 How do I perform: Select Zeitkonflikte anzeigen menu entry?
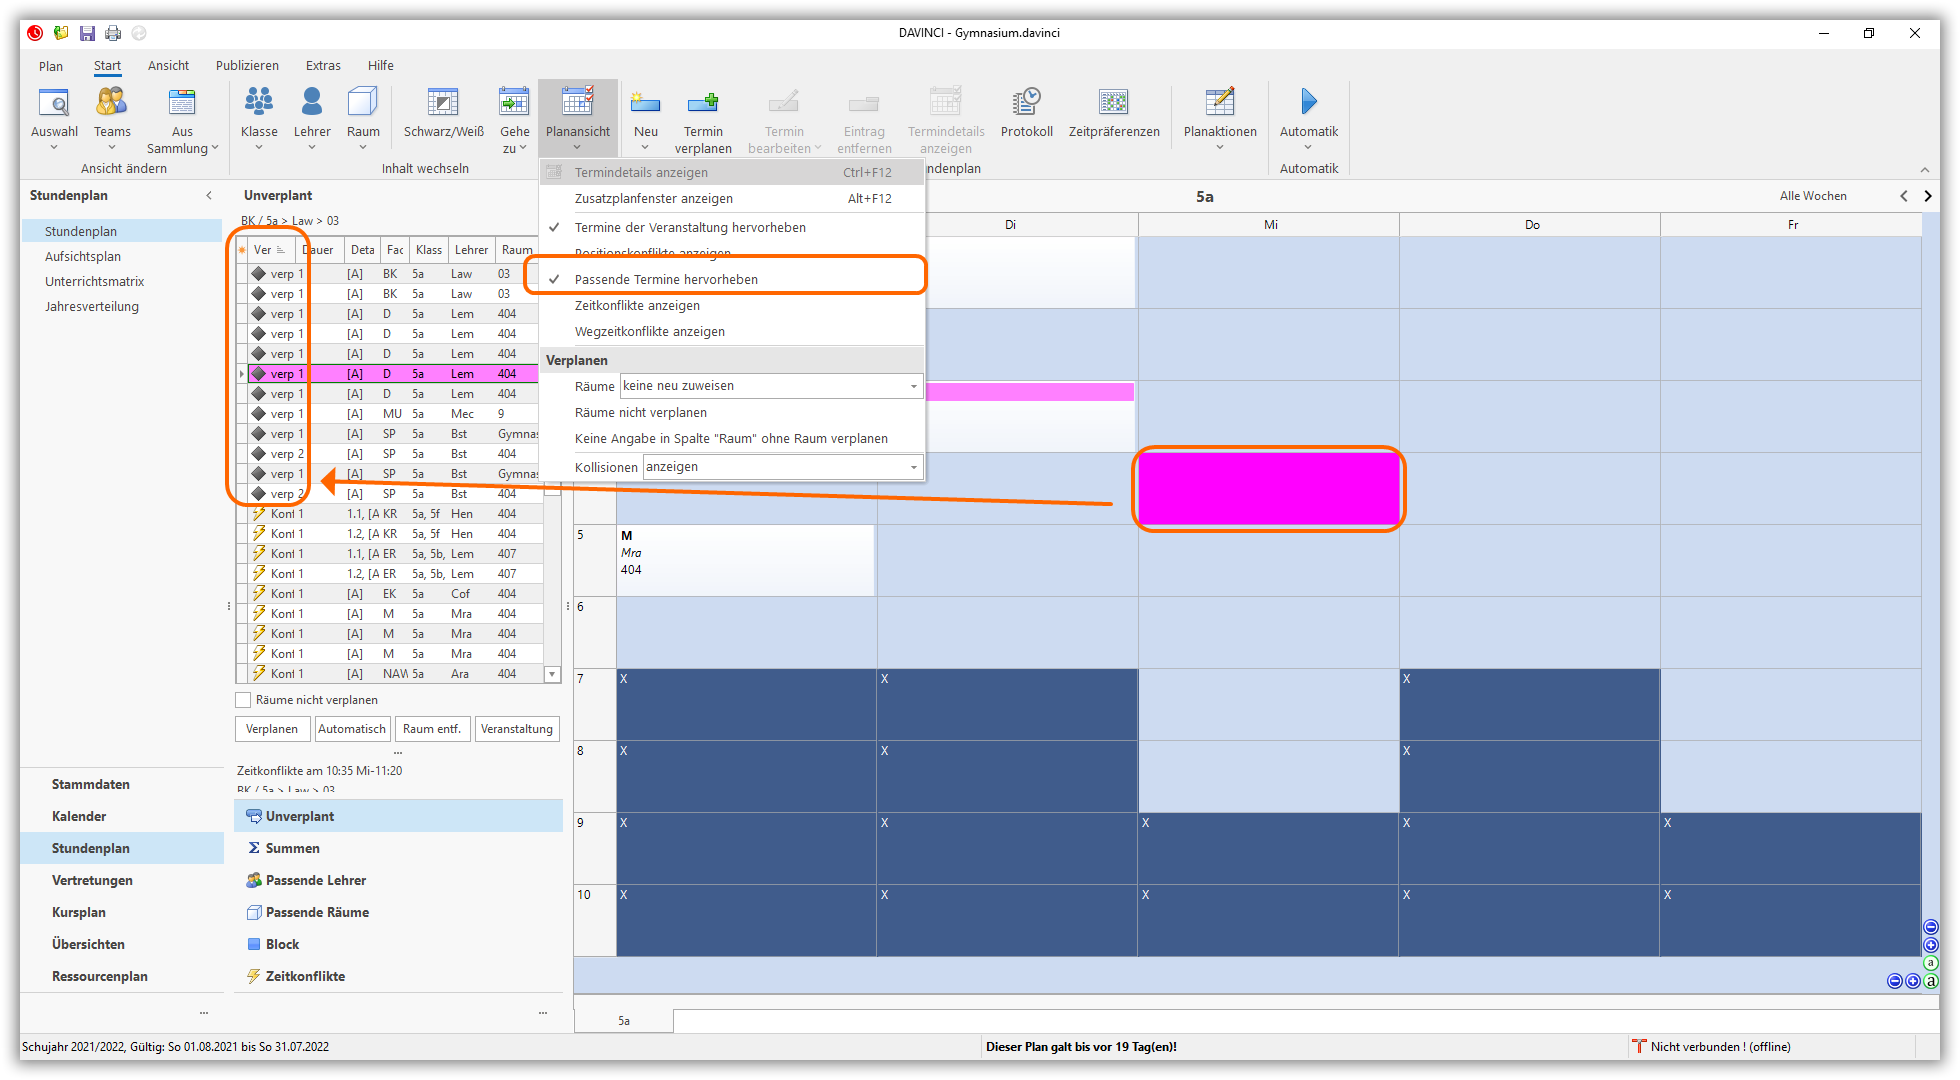coord(637,306)
